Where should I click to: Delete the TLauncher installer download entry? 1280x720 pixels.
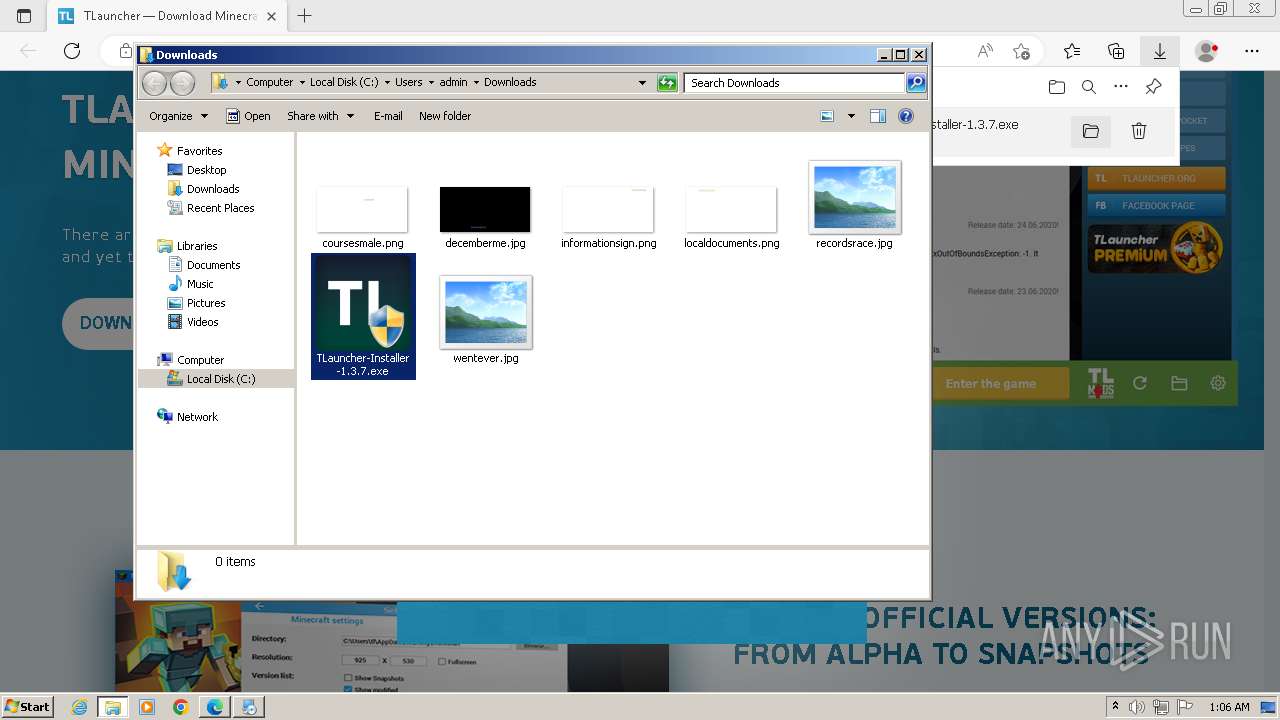(x=1138, y=131)
